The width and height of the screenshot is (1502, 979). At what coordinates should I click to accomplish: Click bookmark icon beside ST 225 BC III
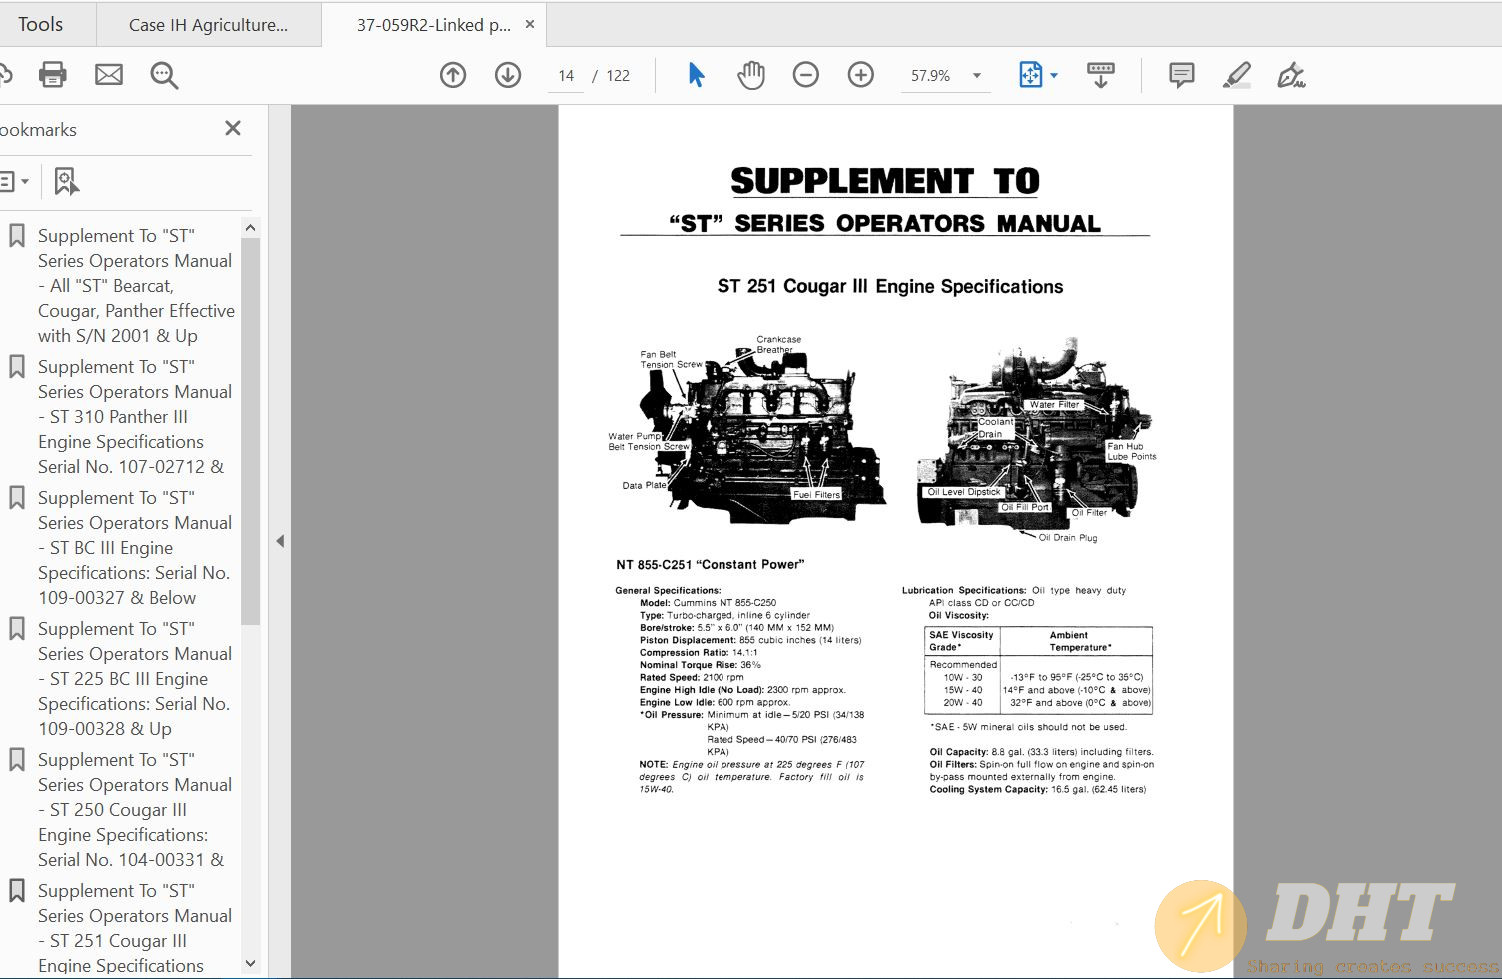(x=17, y=629)
